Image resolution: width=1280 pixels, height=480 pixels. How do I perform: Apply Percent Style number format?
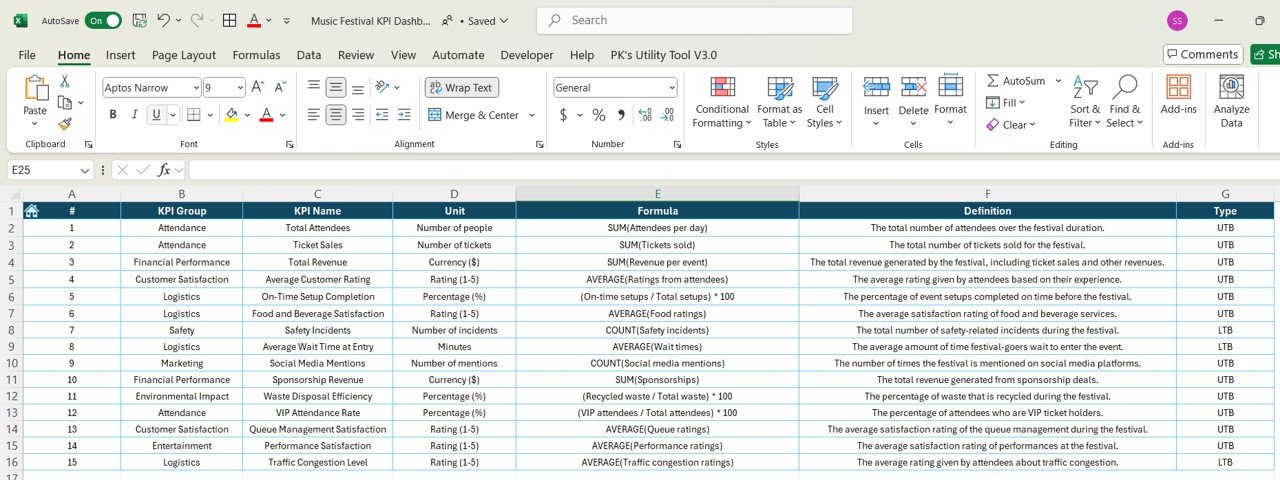pos(599,115)
